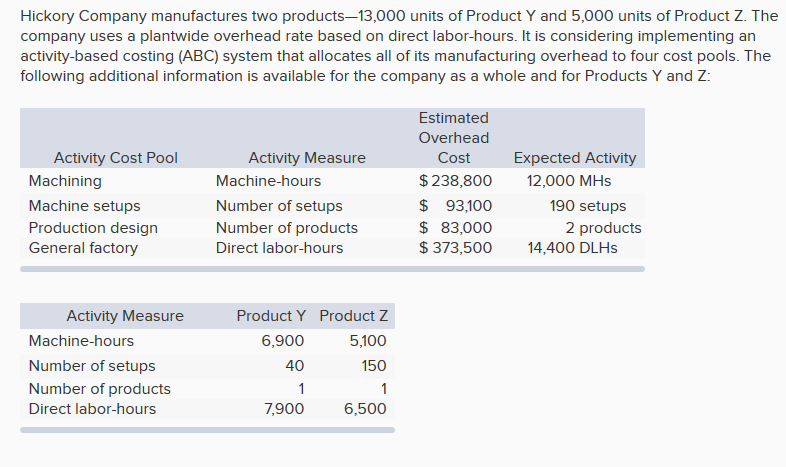The height and width of the screenshot is (467, 786).
Task: Click the "Activity Cost Pool" column header
Action: tap(116, 157)
